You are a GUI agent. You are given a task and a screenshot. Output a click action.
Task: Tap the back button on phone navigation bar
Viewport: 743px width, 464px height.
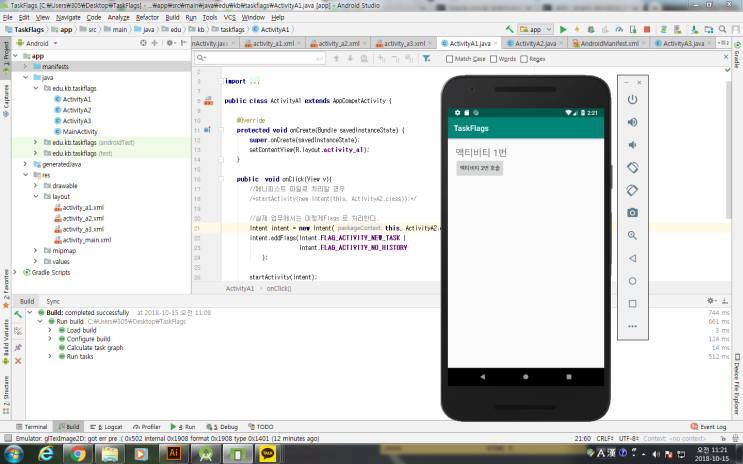pos(482,377)
